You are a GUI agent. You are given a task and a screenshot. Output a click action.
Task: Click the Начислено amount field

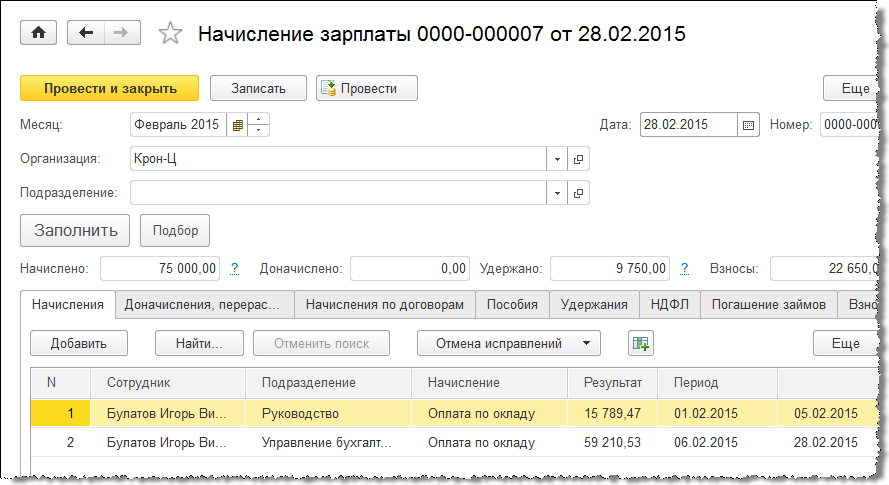[x=160, y=268]
